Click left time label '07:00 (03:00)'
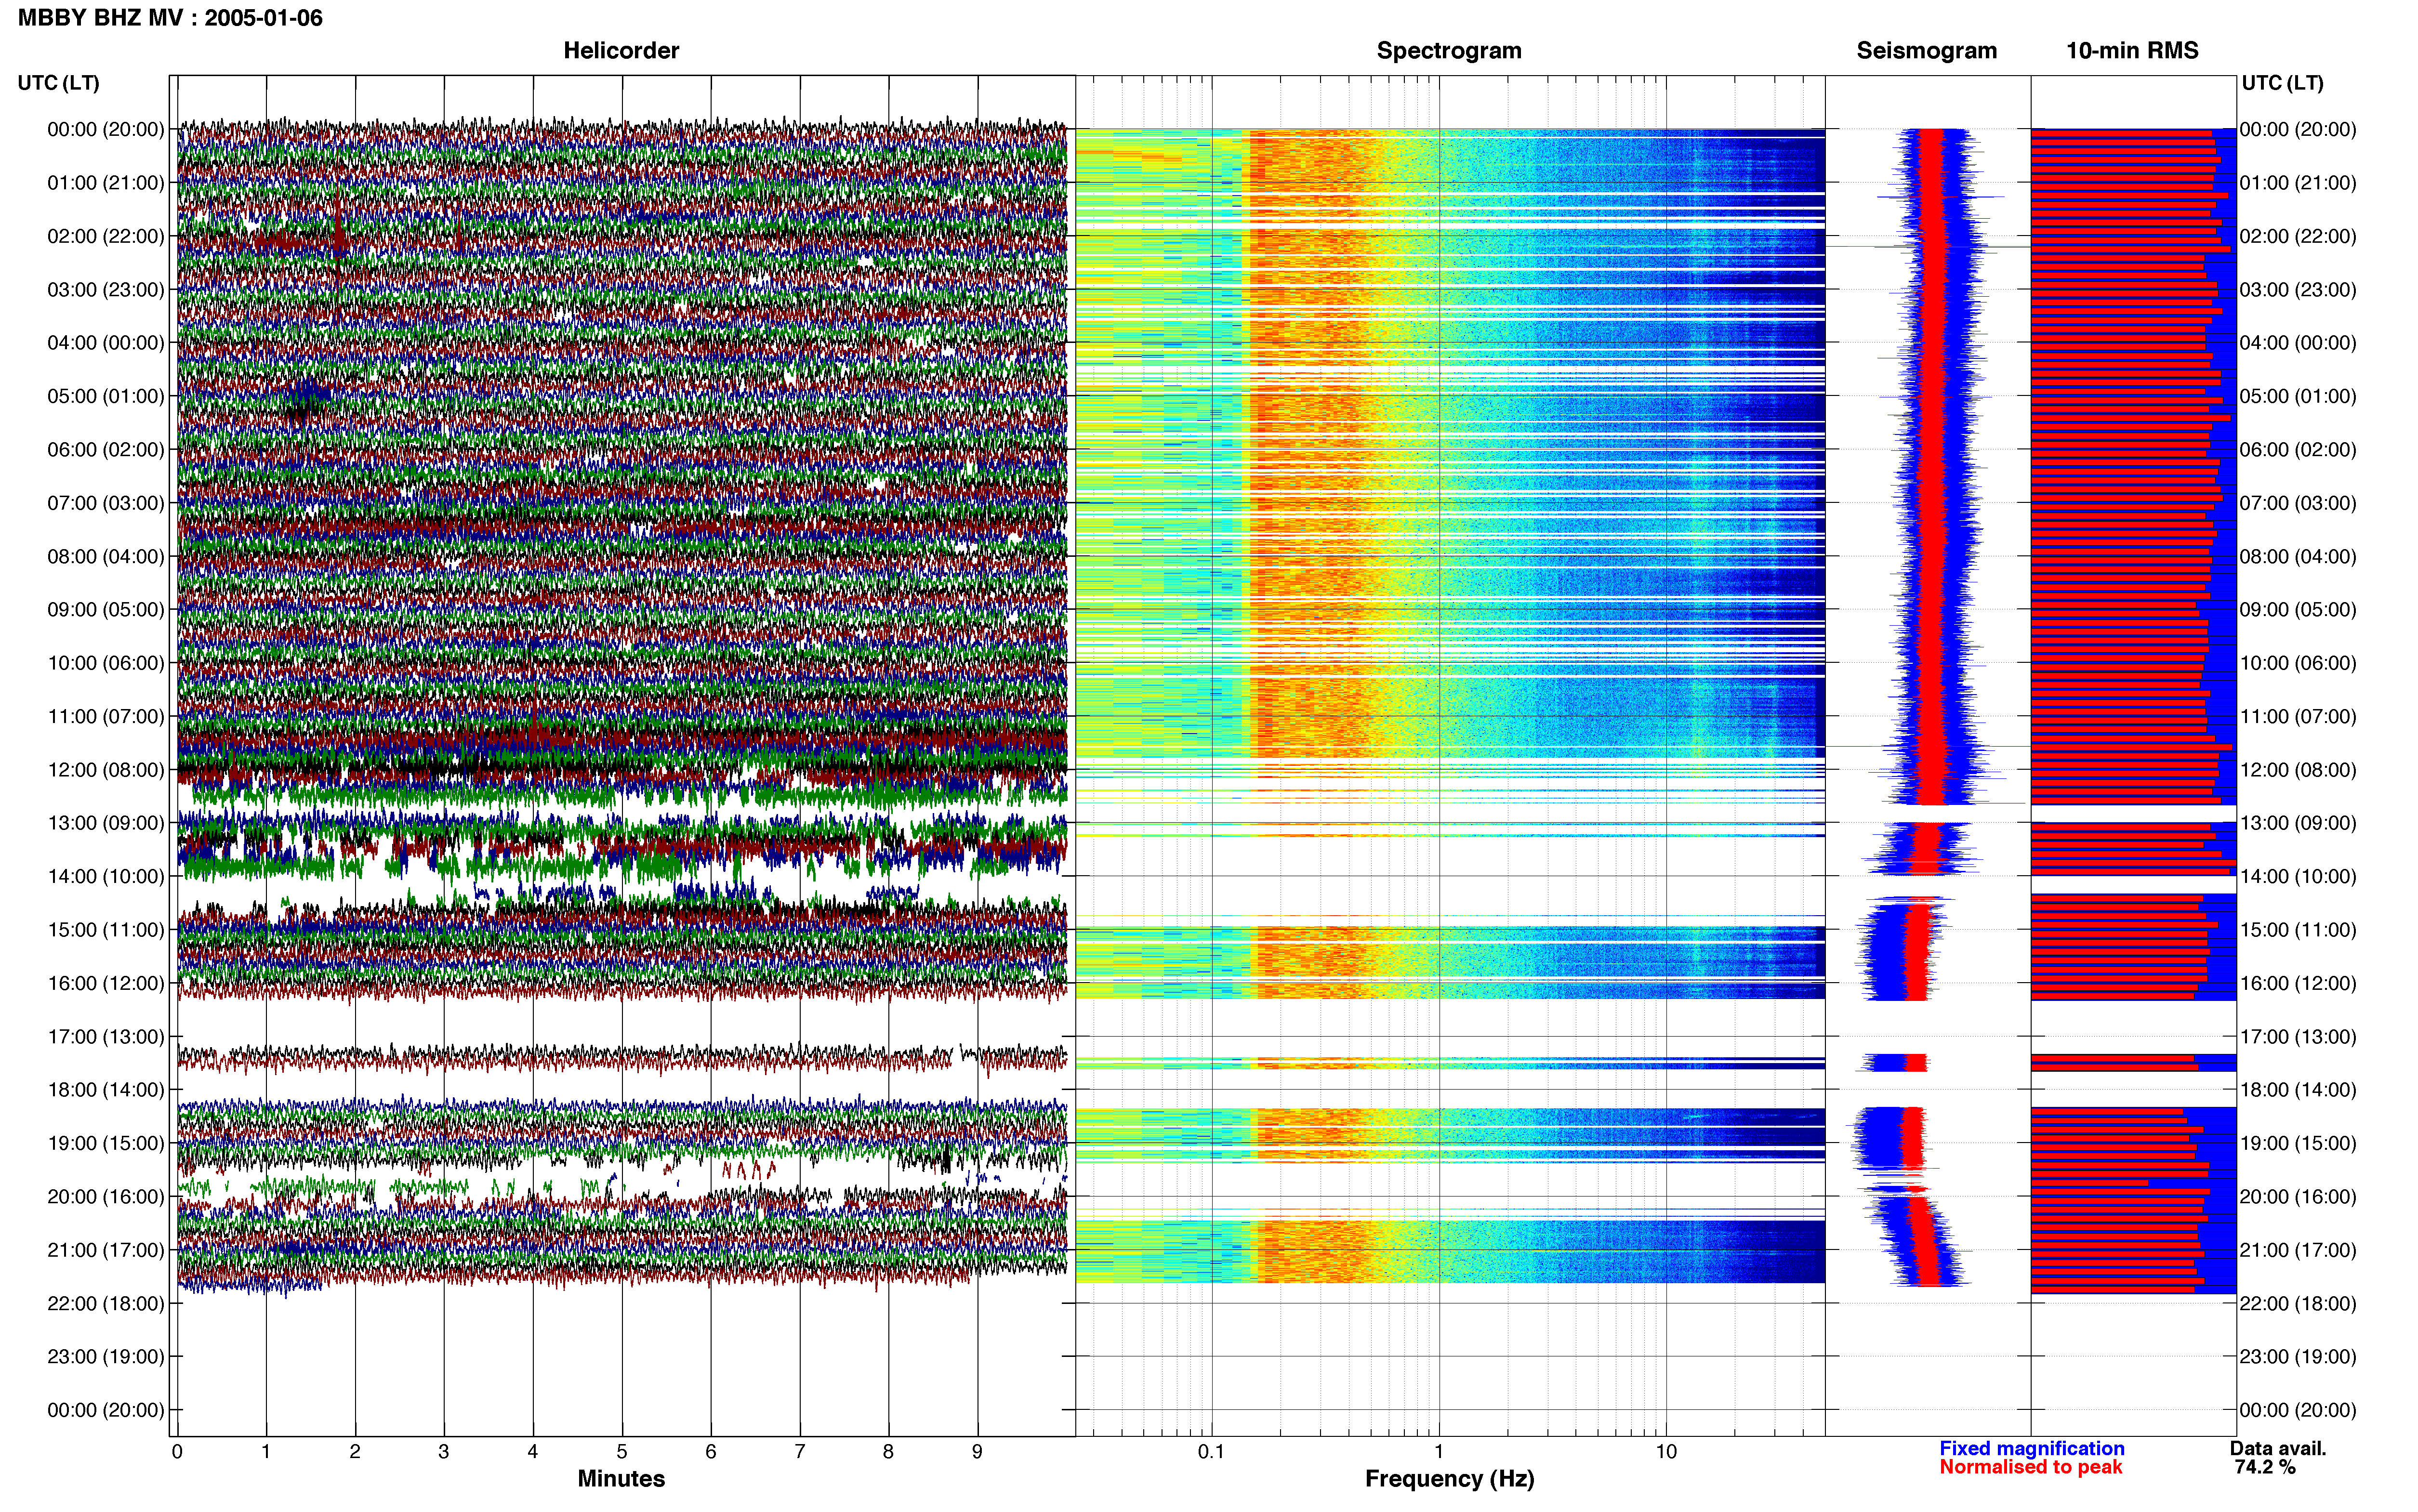Image resolution: width=2418 pixels, height=1512 pixels. coord(106,503)
